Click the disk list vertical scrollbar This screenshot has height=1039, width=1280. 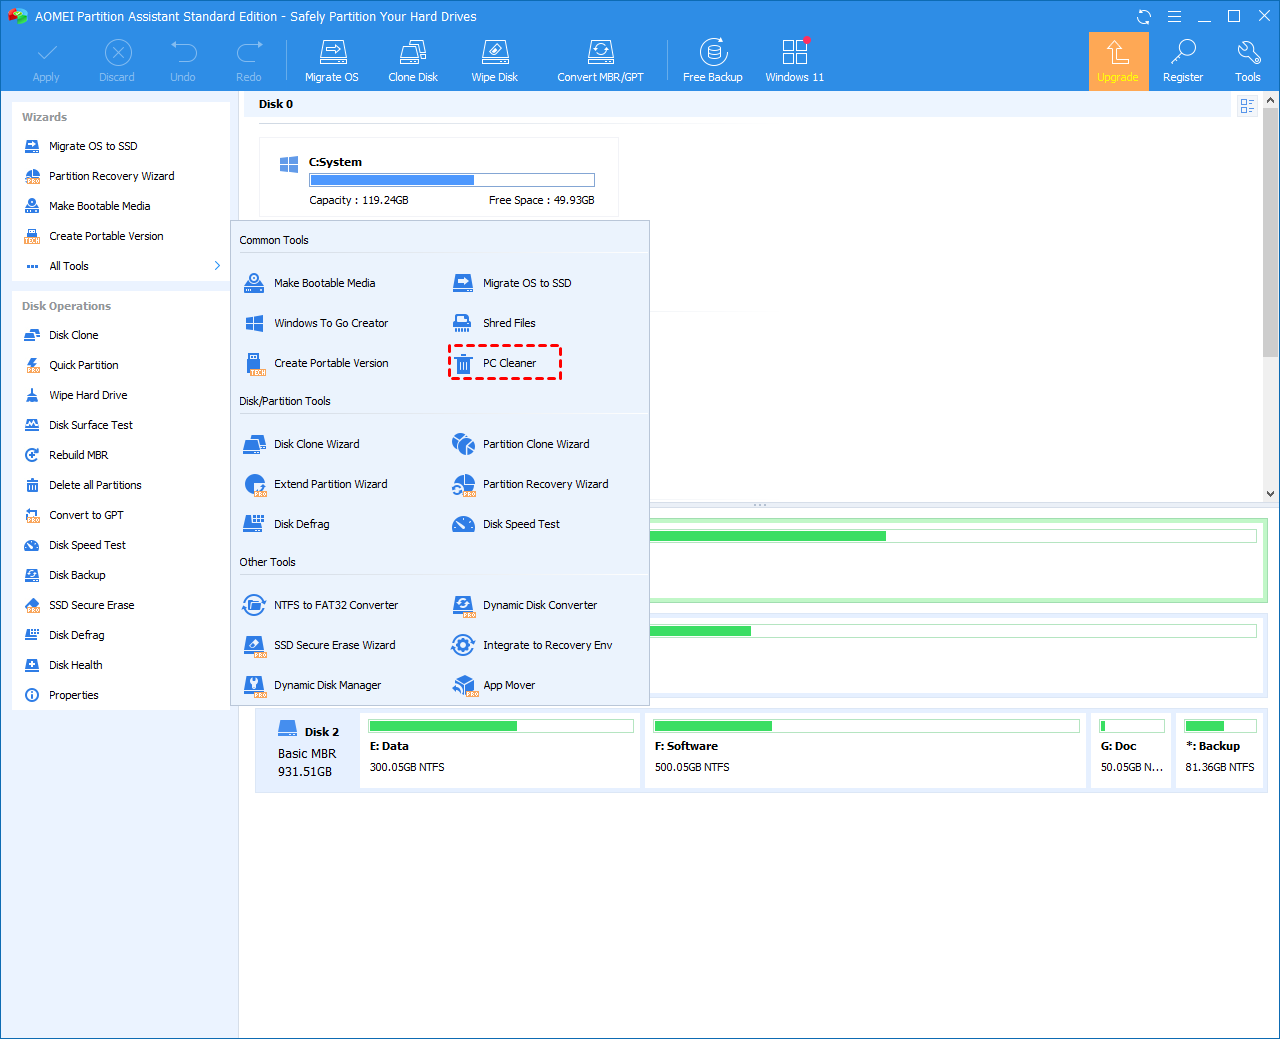(1270, 232)
